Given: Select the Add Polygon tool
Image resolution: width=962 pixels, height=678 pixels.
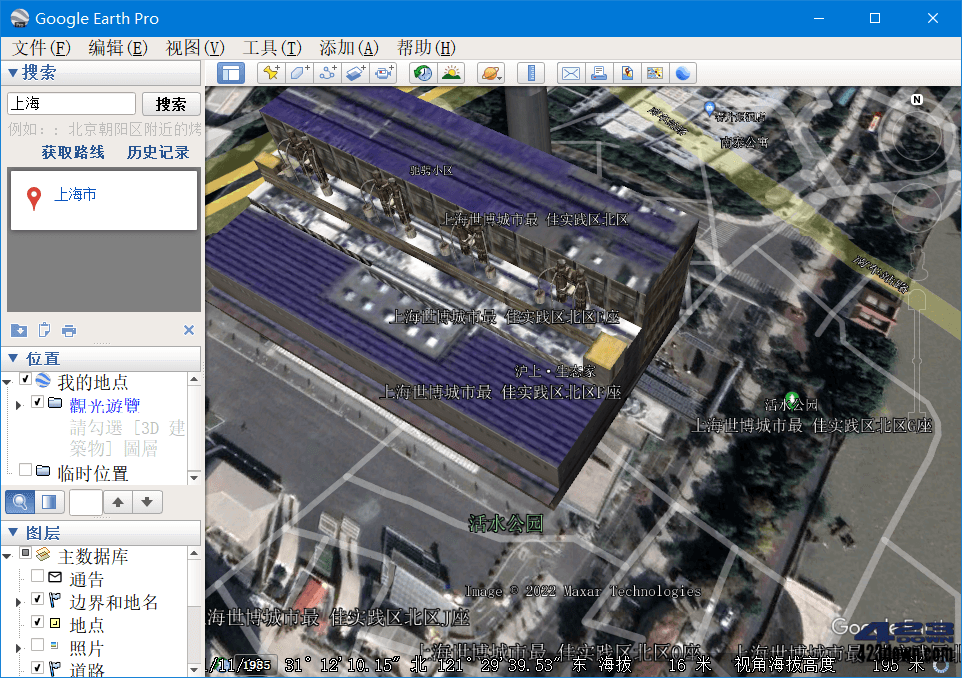Looking at the screenshot, I should coord(299,72).
